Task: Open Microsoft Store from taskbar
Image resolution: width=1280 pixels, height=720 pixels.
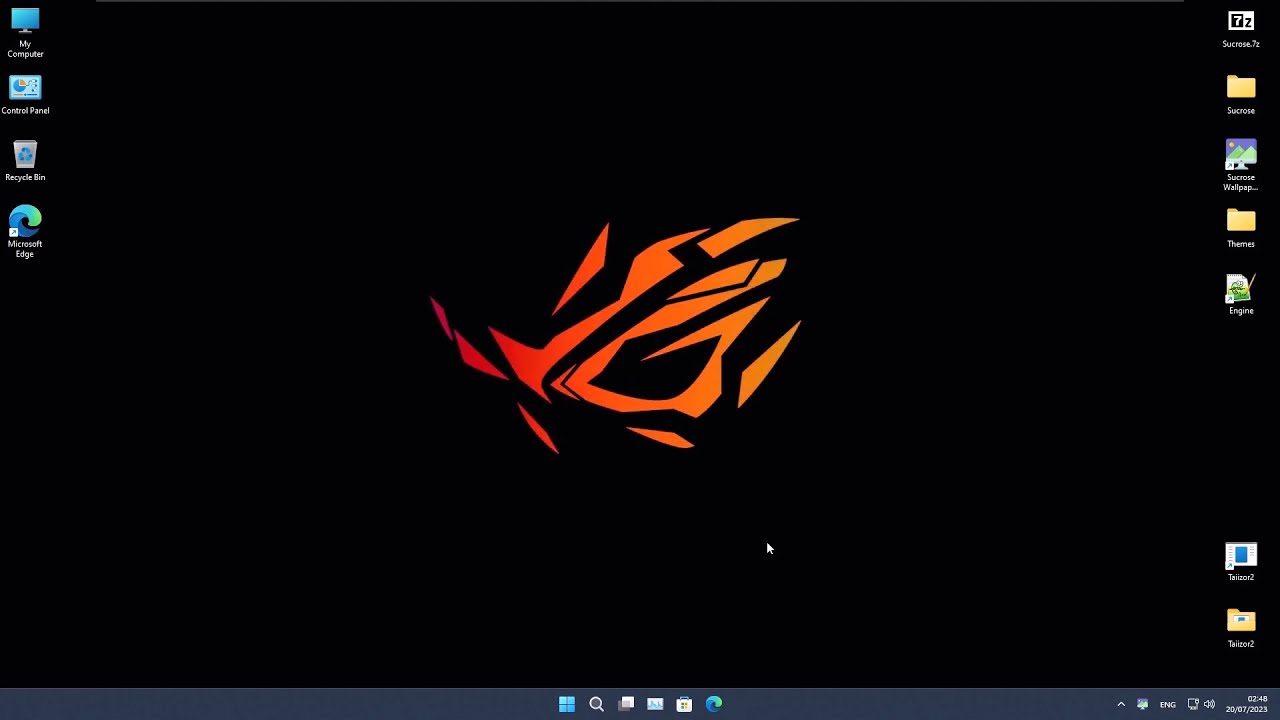Action: pyautogui.click(x=684, y=704)
